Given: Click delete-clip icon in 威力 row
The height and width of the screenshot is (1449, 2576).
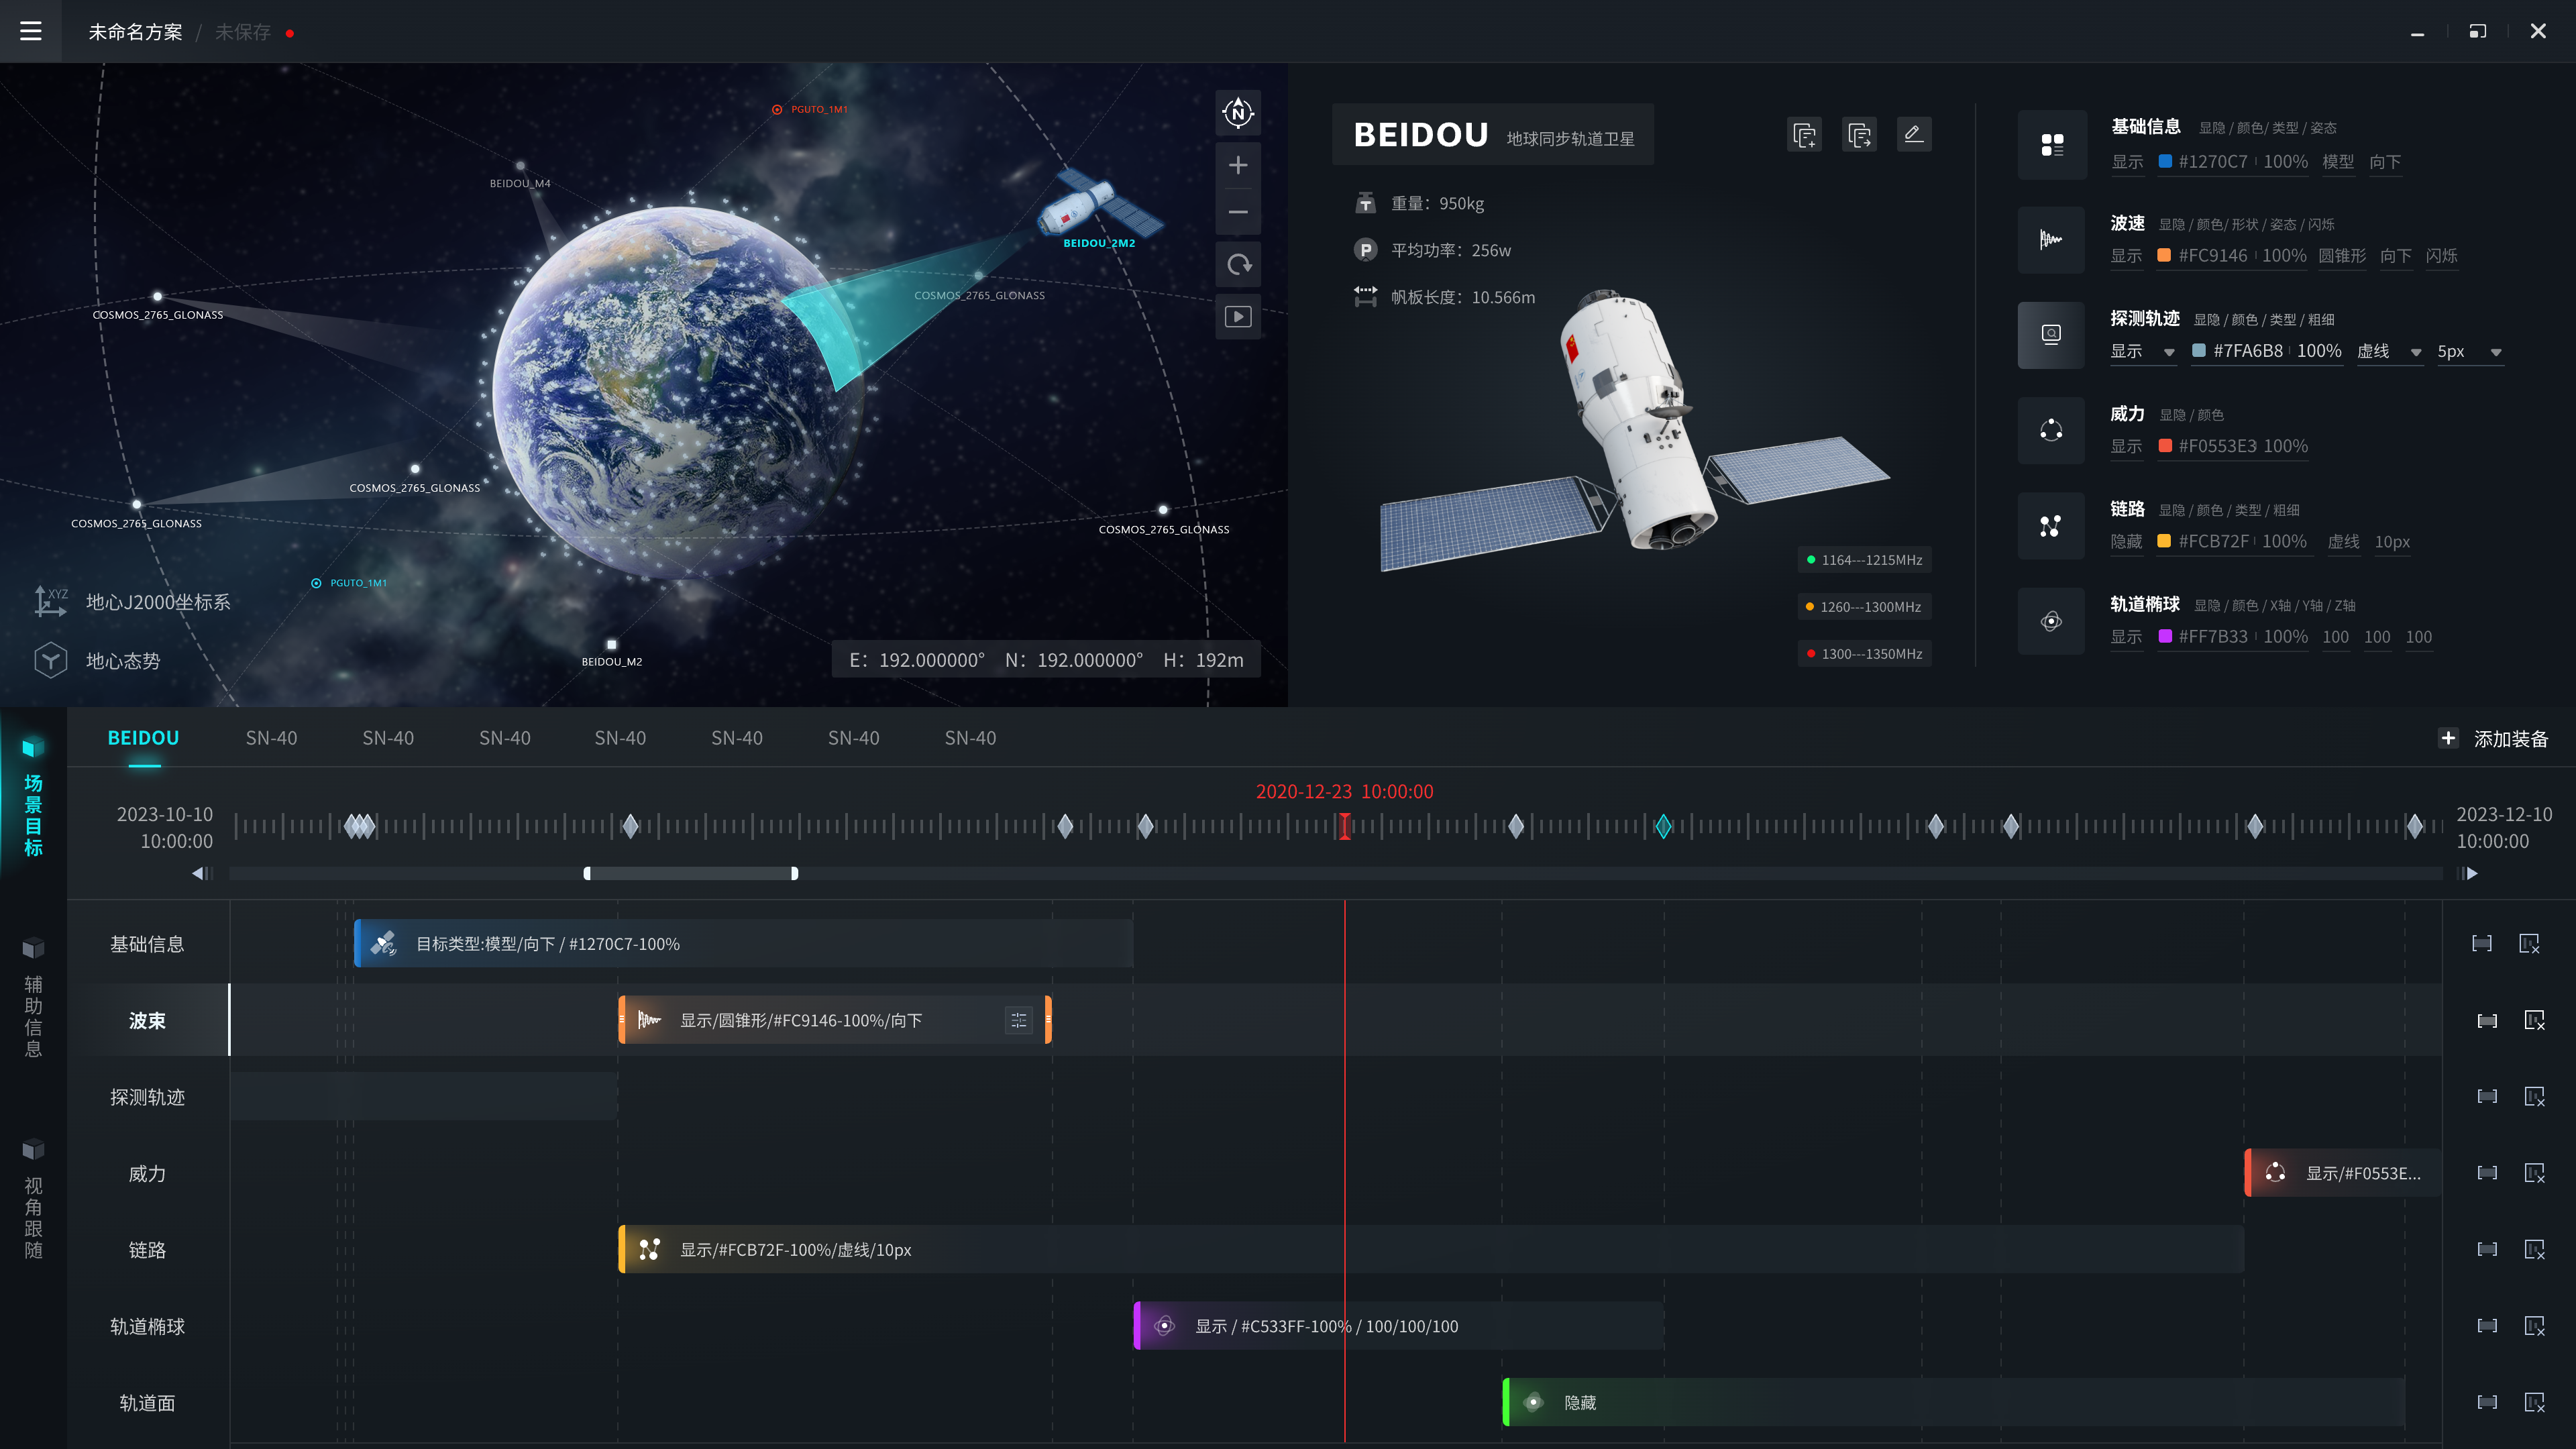Looking at the screenshot, I should point(2535,1173).
